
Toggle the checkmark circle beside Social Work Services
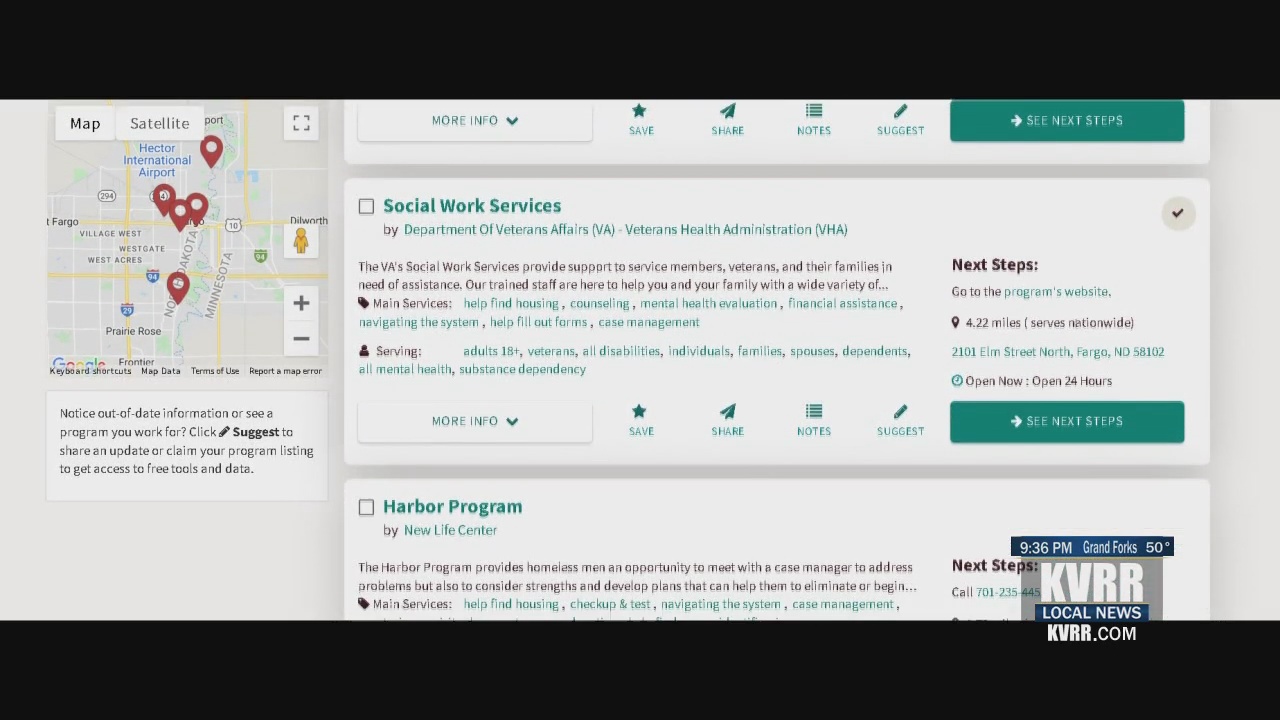[1177, 213]
